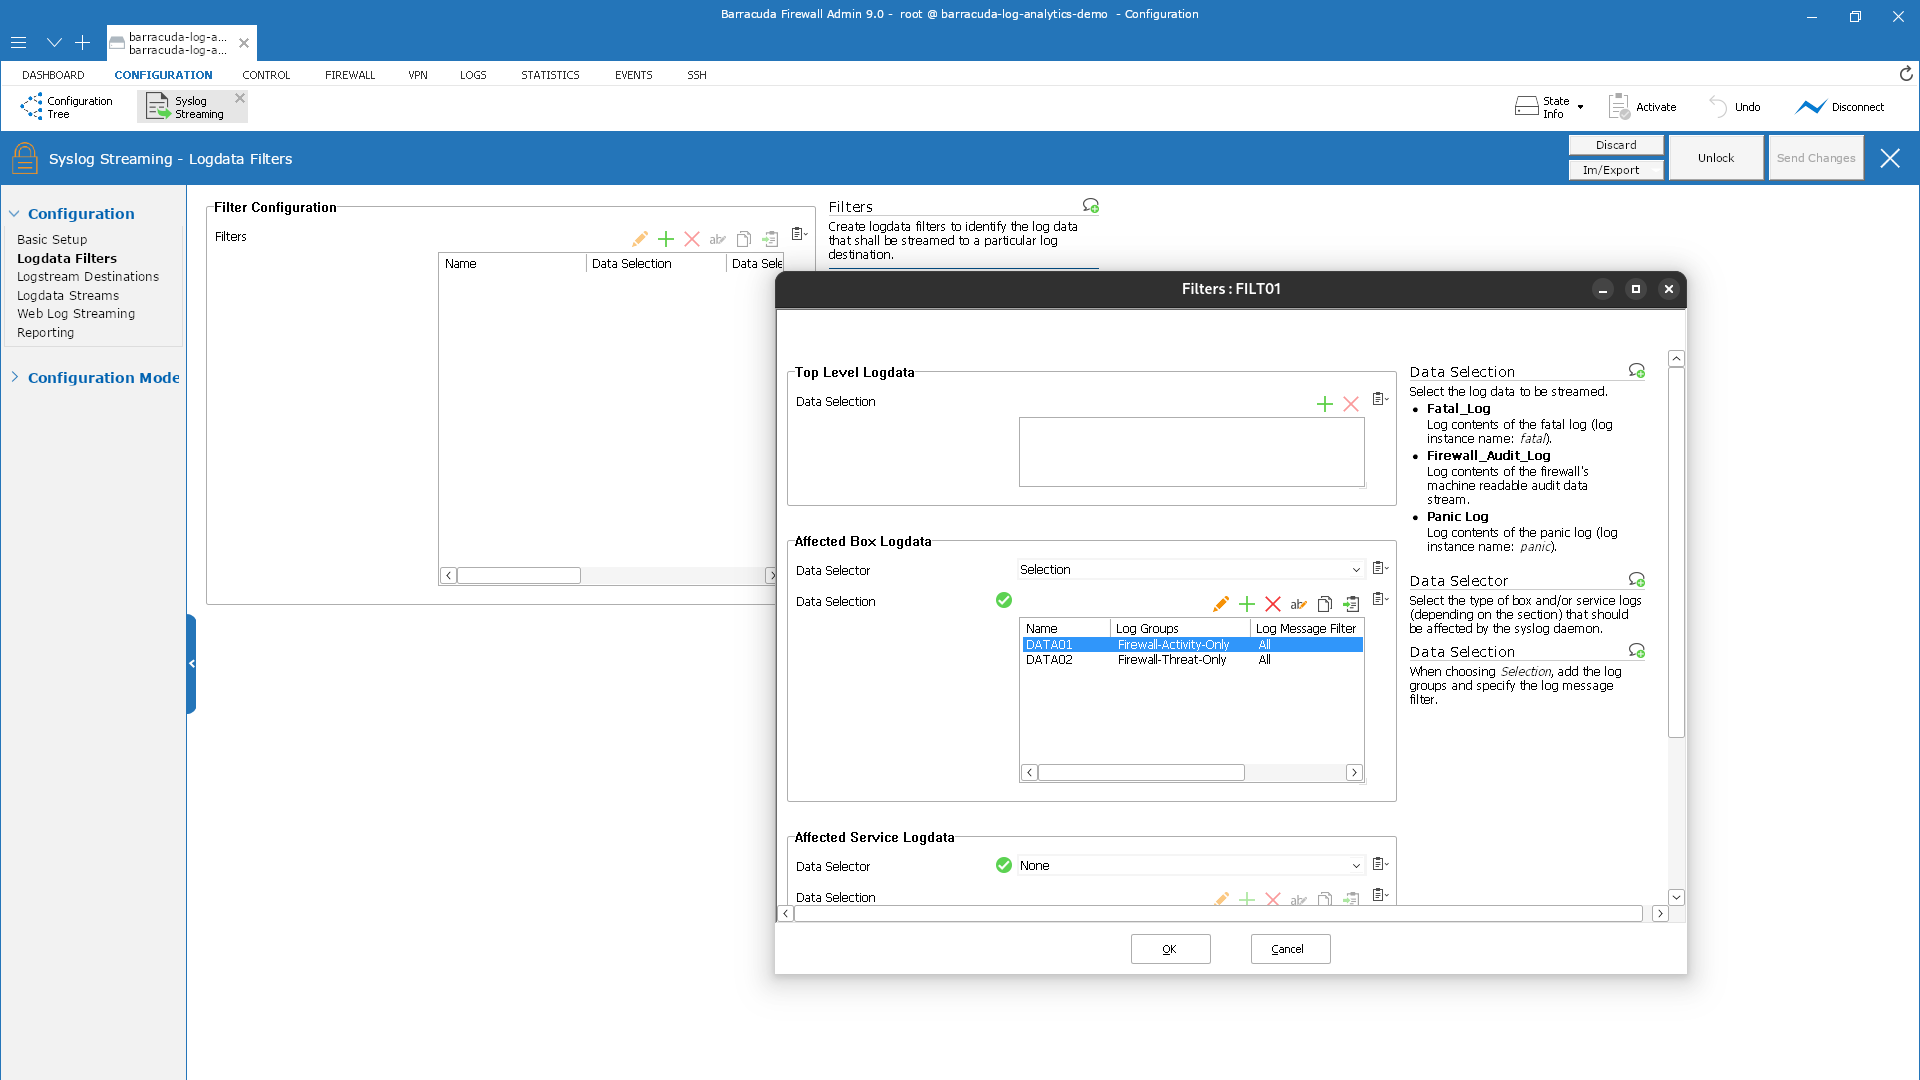This screenshot has width=1920, height=1080.
Task: Click the Send Changes button
Action: (x=1816, y=158)
